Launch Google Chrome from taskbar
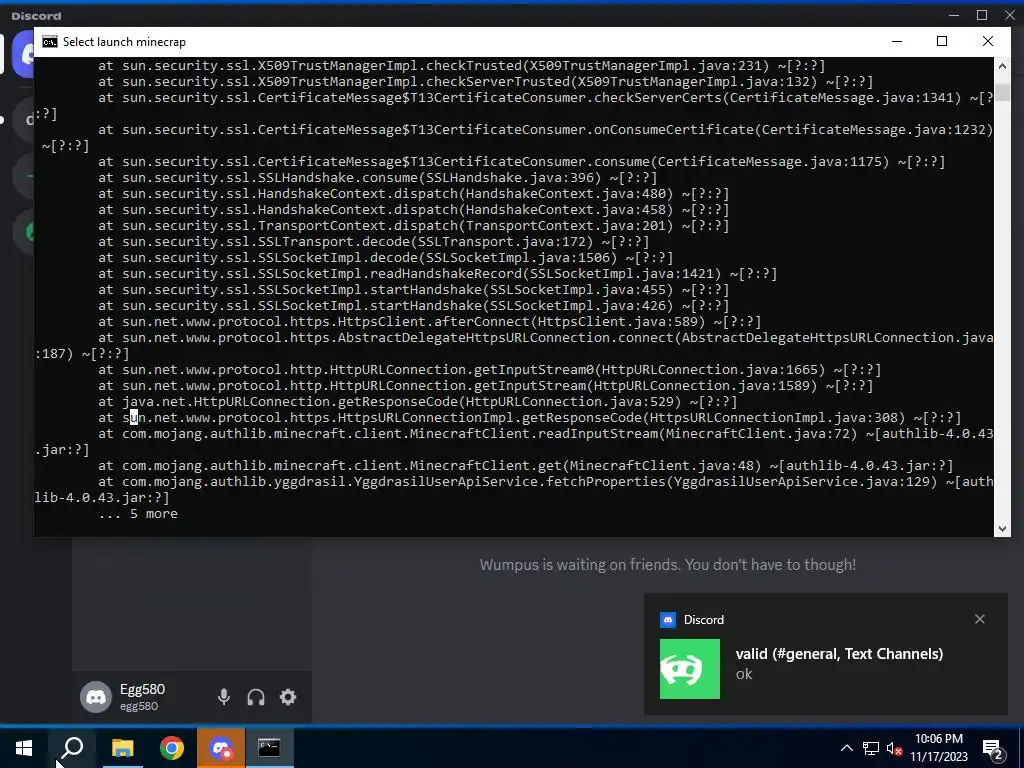This screenshot has height=768, width=1024. pyautogui.click(x=172, y=748)
